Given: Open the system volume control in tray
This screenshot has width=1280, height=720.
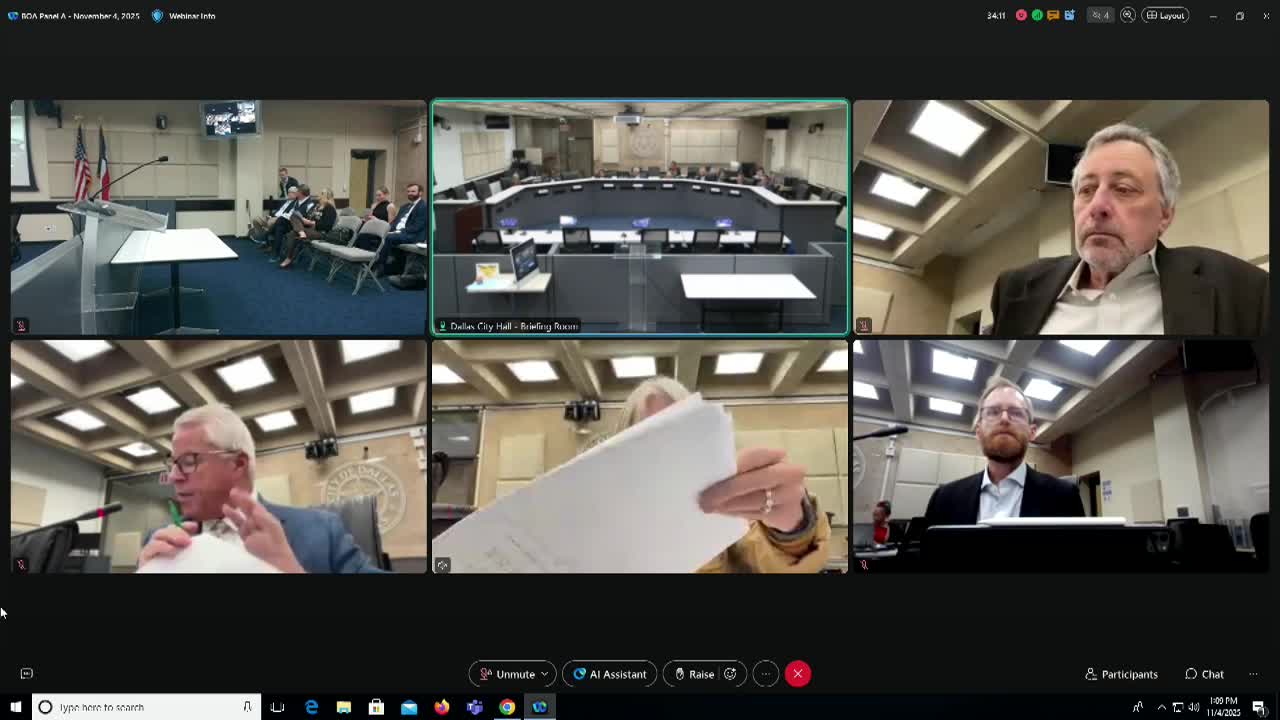Looking at the screenshot, I should [x=1194, y=707].
